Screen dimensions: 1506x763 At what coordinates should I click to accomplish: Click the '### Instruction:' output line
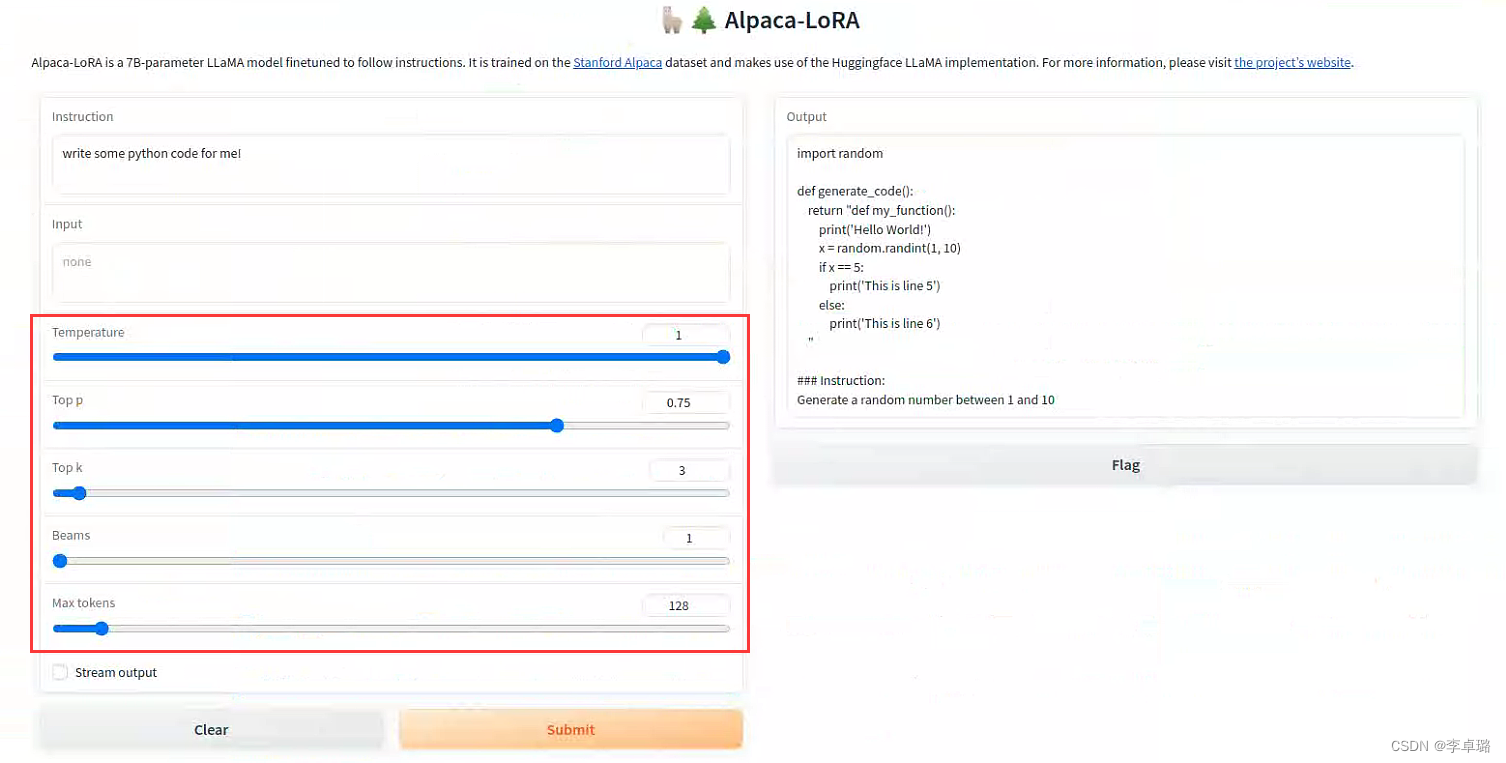pyautogui.click(x=841, y=381)
